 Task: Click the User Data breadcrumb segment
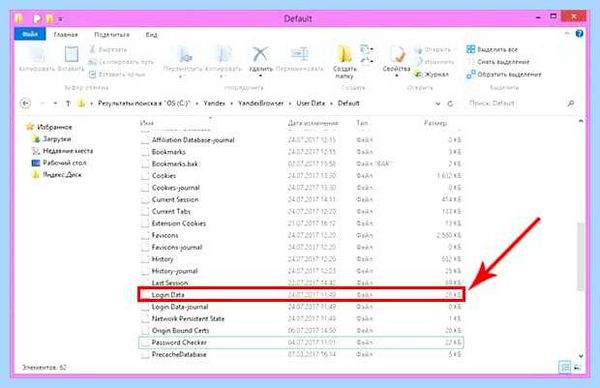[311, 103]
